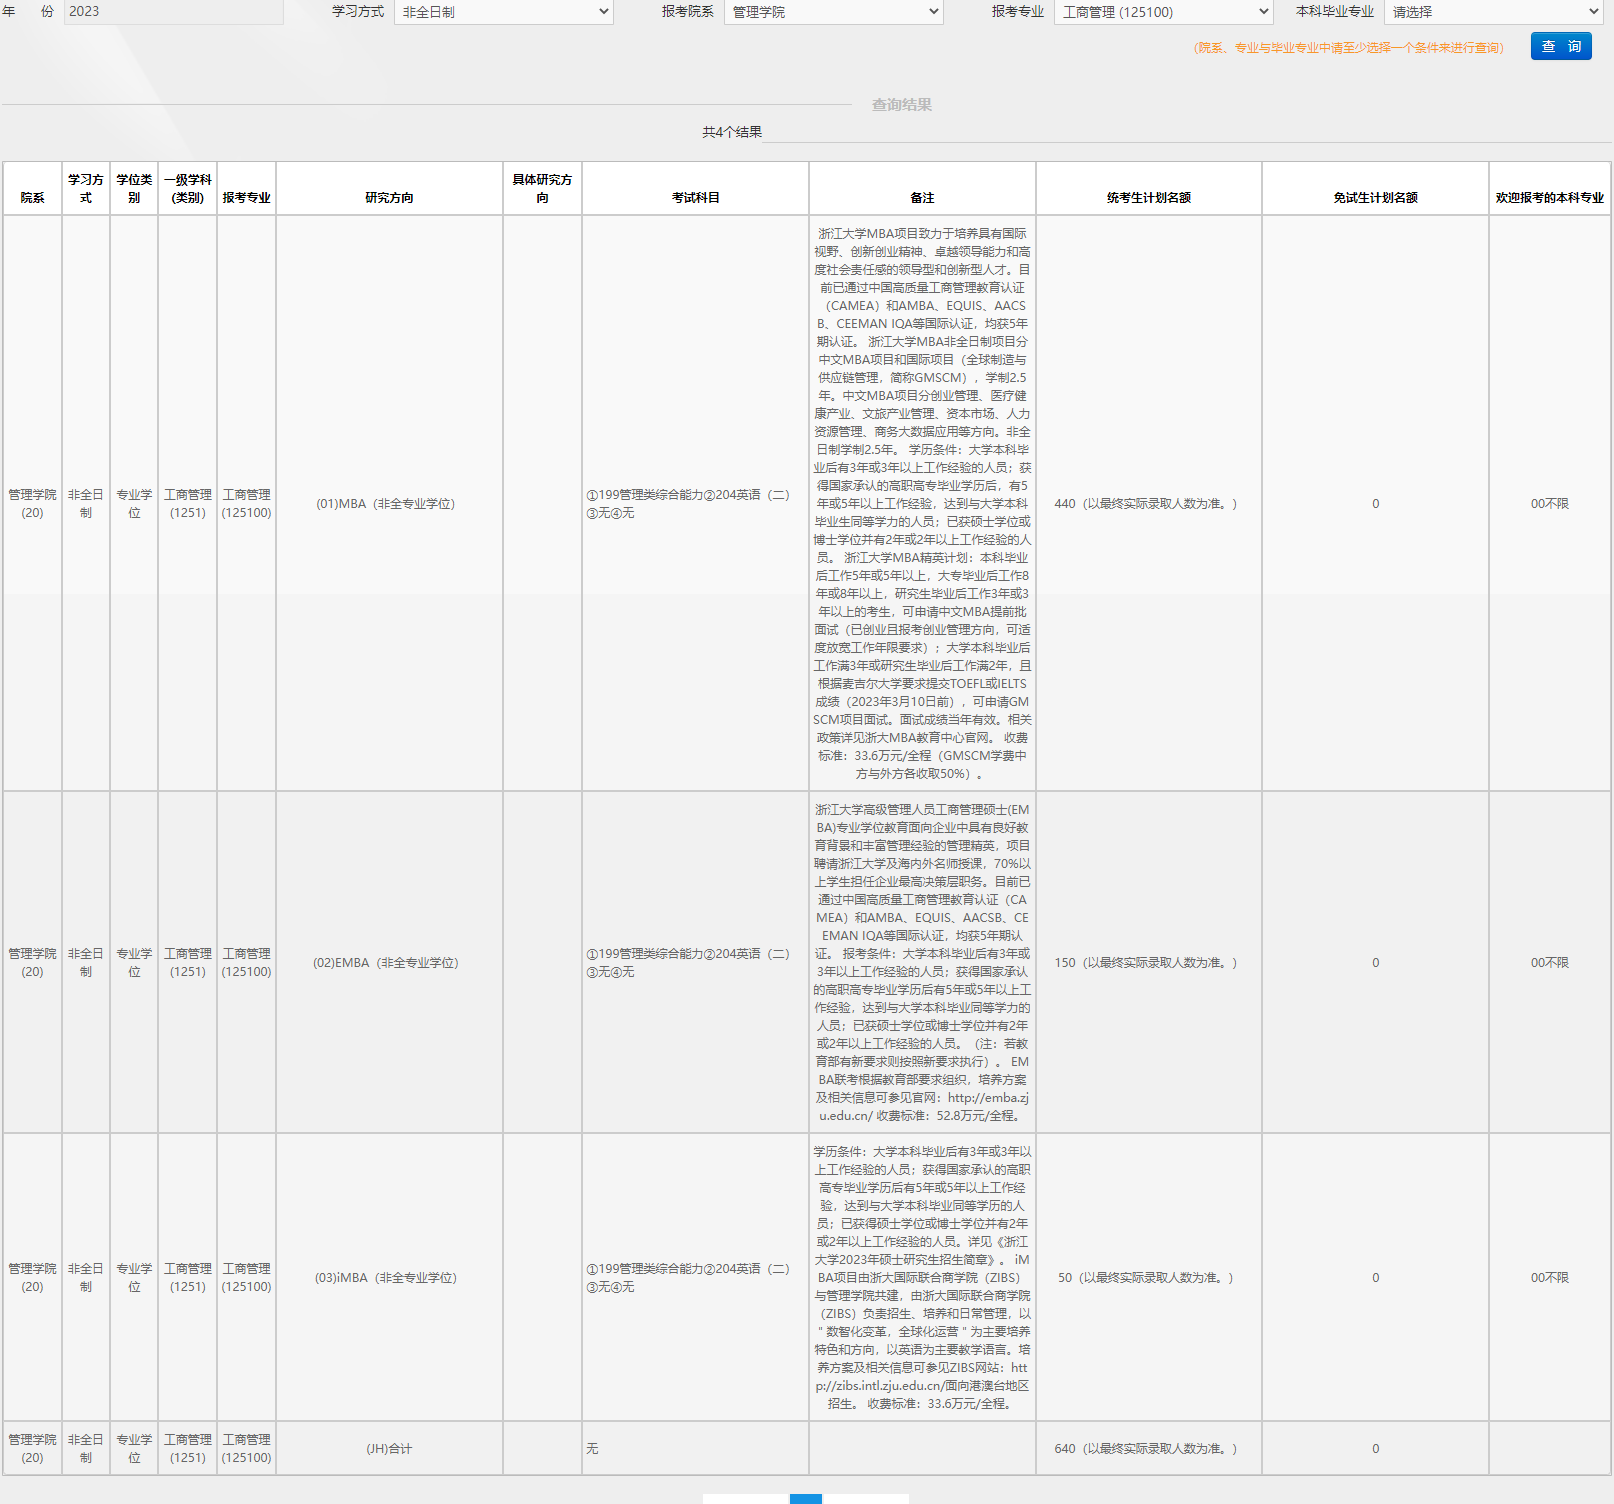Click the 备注 column header

coord(922,198)
